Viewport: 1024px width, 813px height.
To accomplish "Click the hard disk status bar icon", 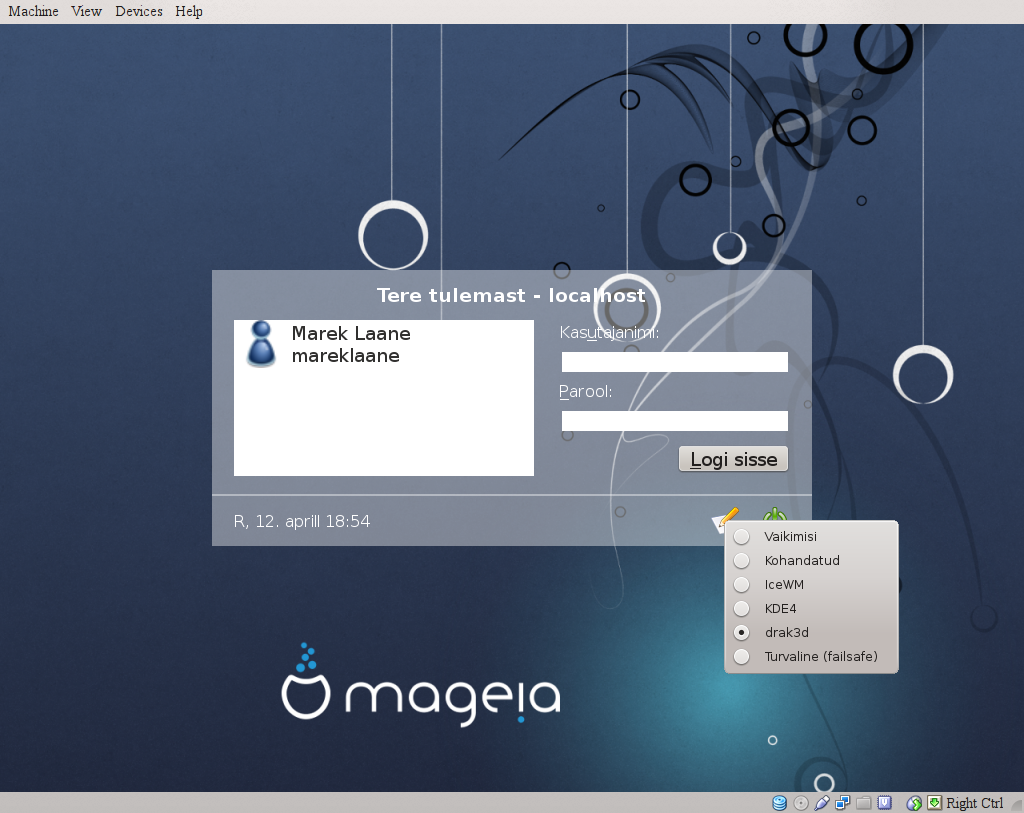I will coord(779,803).
